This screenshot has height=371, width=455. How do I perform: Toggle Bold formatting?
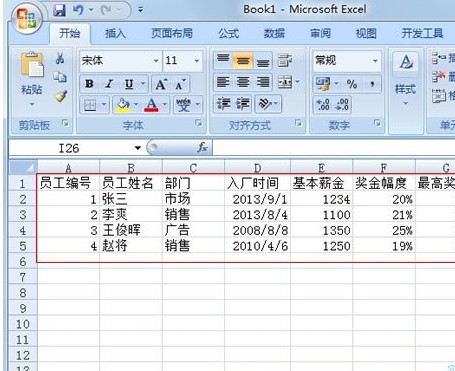tap(89, 84)
